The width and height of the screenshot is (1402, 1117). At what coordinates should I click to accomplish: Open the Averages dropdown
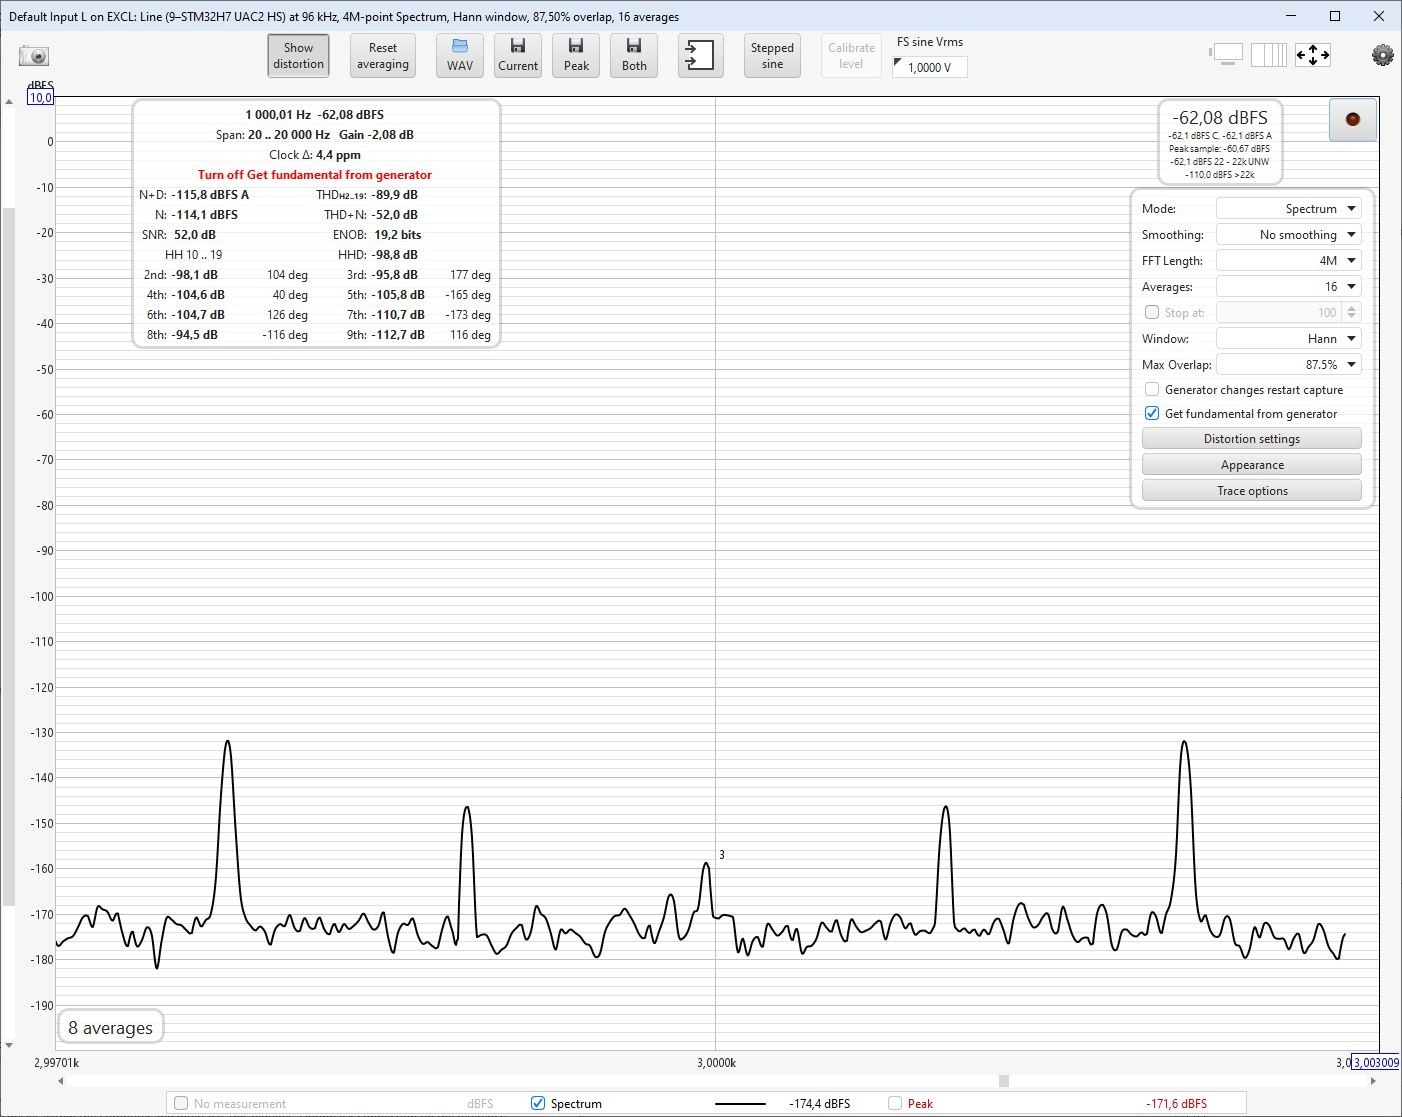(x=1289, y=287)
